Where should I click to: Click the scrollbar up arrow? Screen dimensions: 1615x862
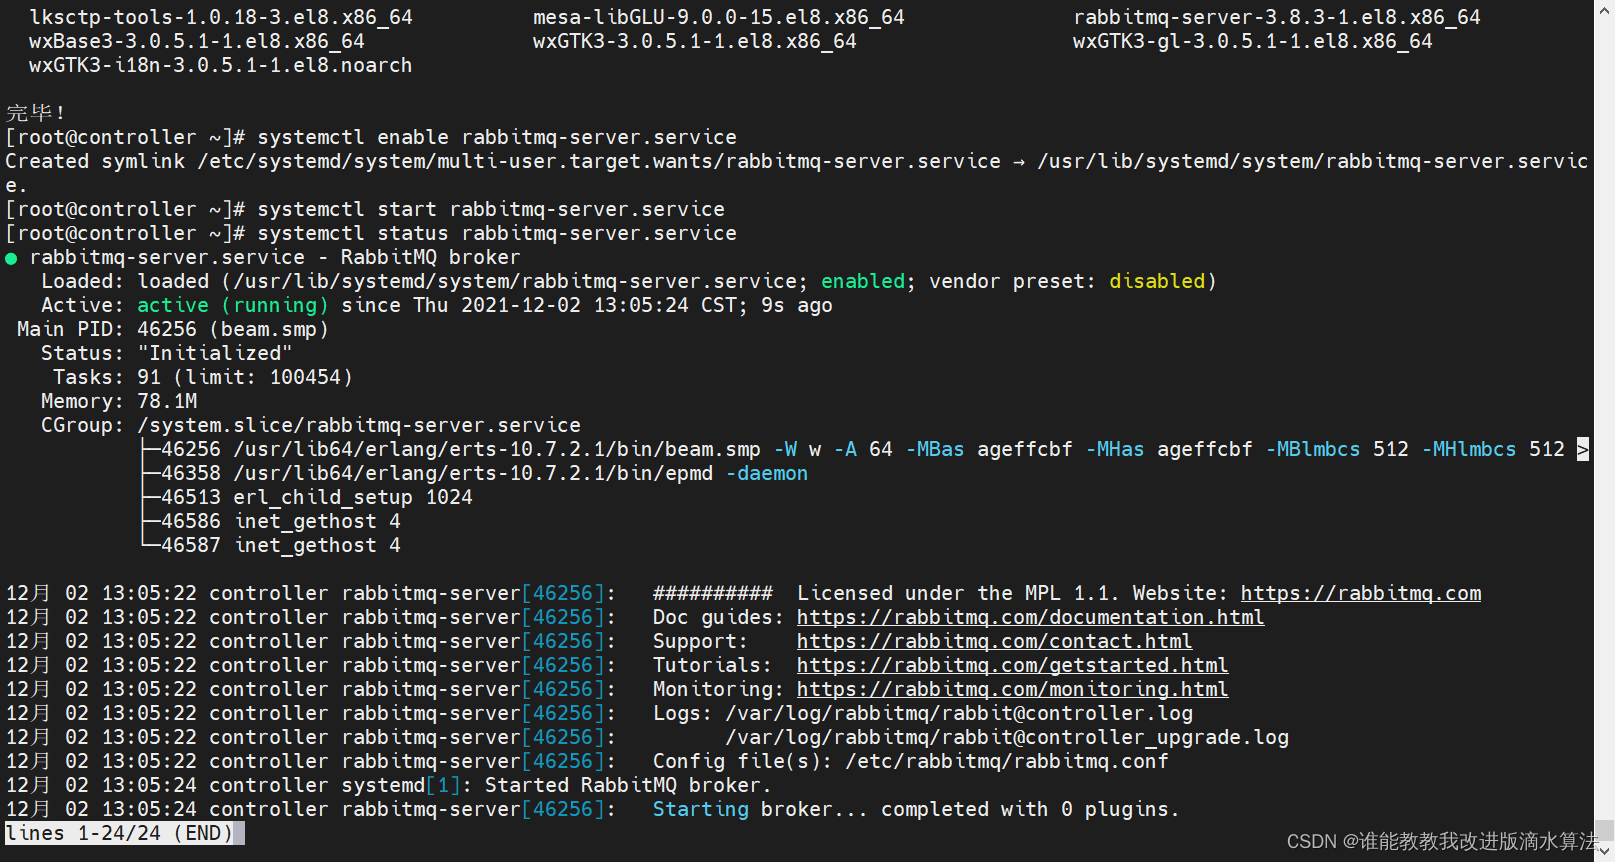click(x=1604, y=8)
